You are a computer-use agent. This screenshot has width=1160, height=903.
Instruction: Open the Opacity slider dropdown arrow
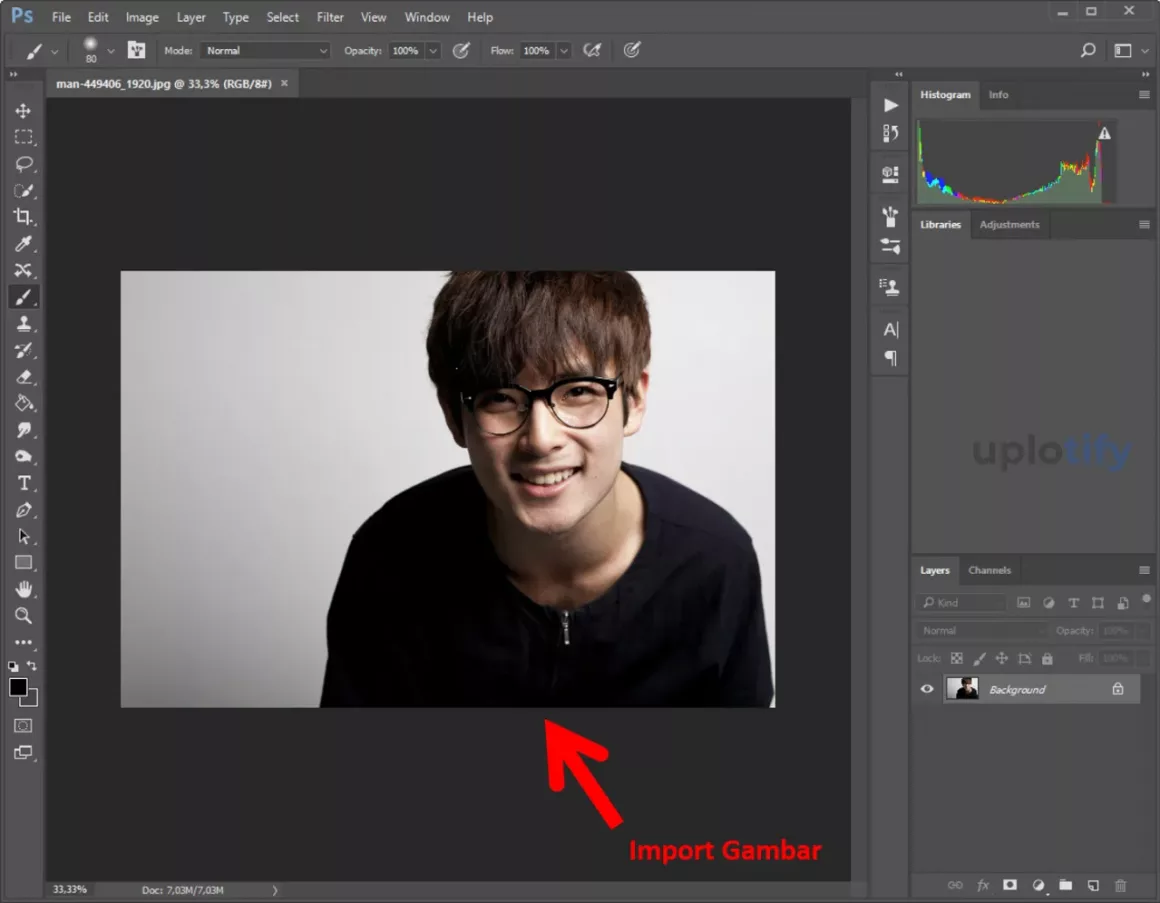pyautogui.click(x=433, y=51)
